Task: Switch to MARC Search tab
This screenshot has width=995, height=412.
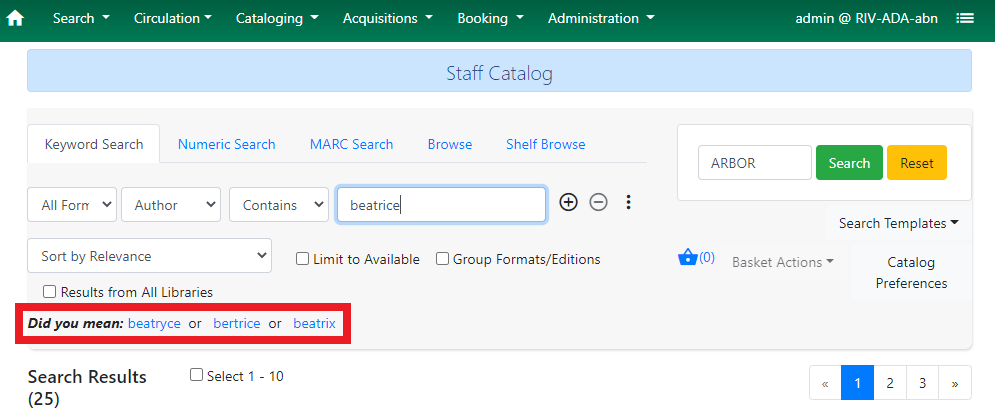Action: click(352, 144)
